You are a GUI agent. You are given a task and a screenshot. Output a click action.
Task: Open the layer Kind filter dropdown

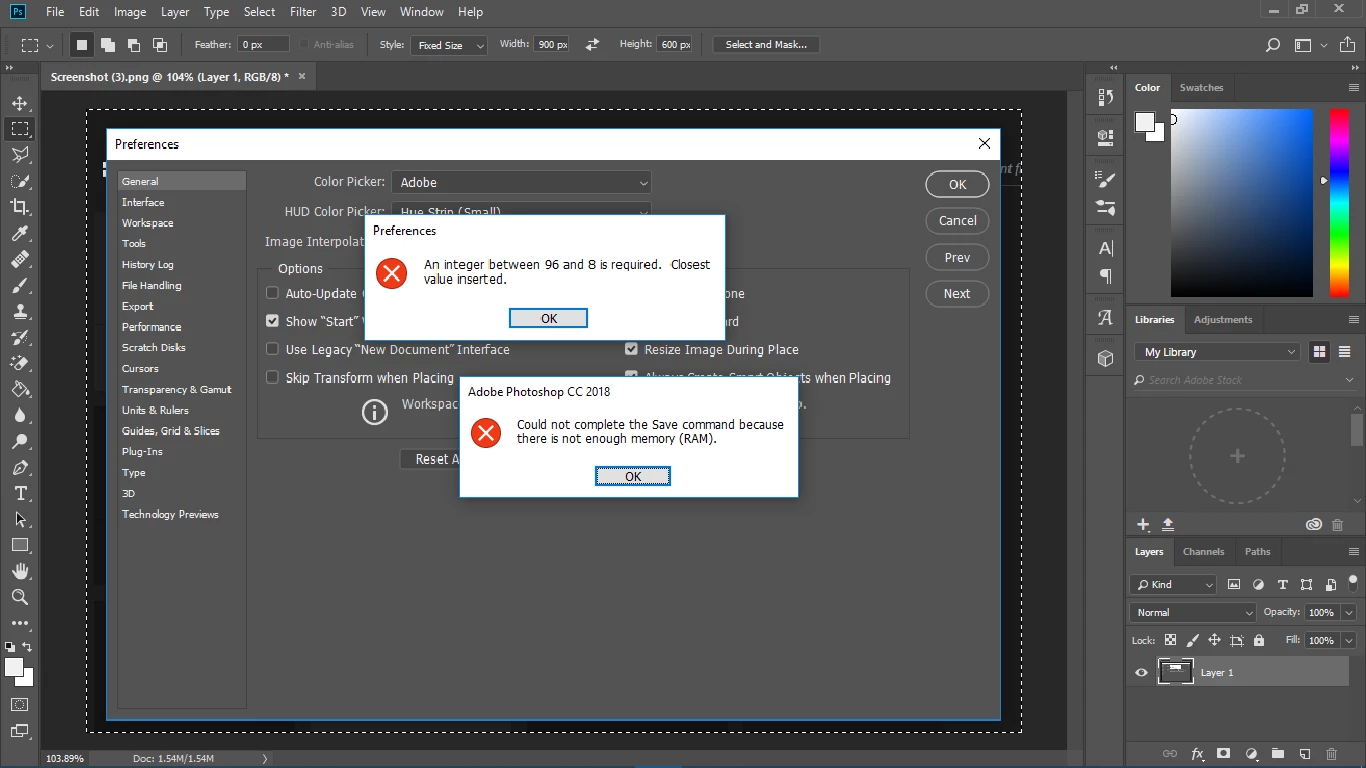point(1173,585)
